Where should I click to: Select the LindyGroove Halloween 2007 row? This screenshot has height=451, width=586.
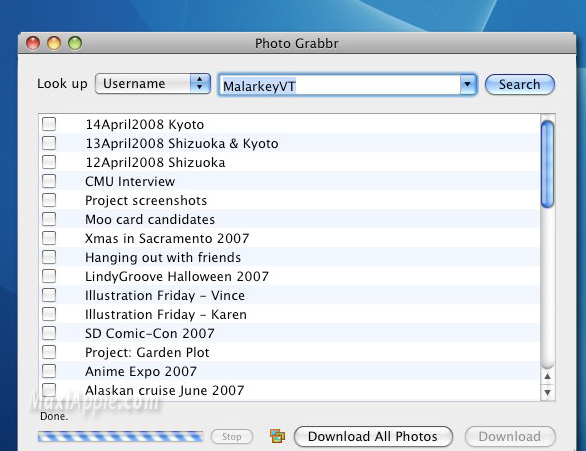coord(289,276)
